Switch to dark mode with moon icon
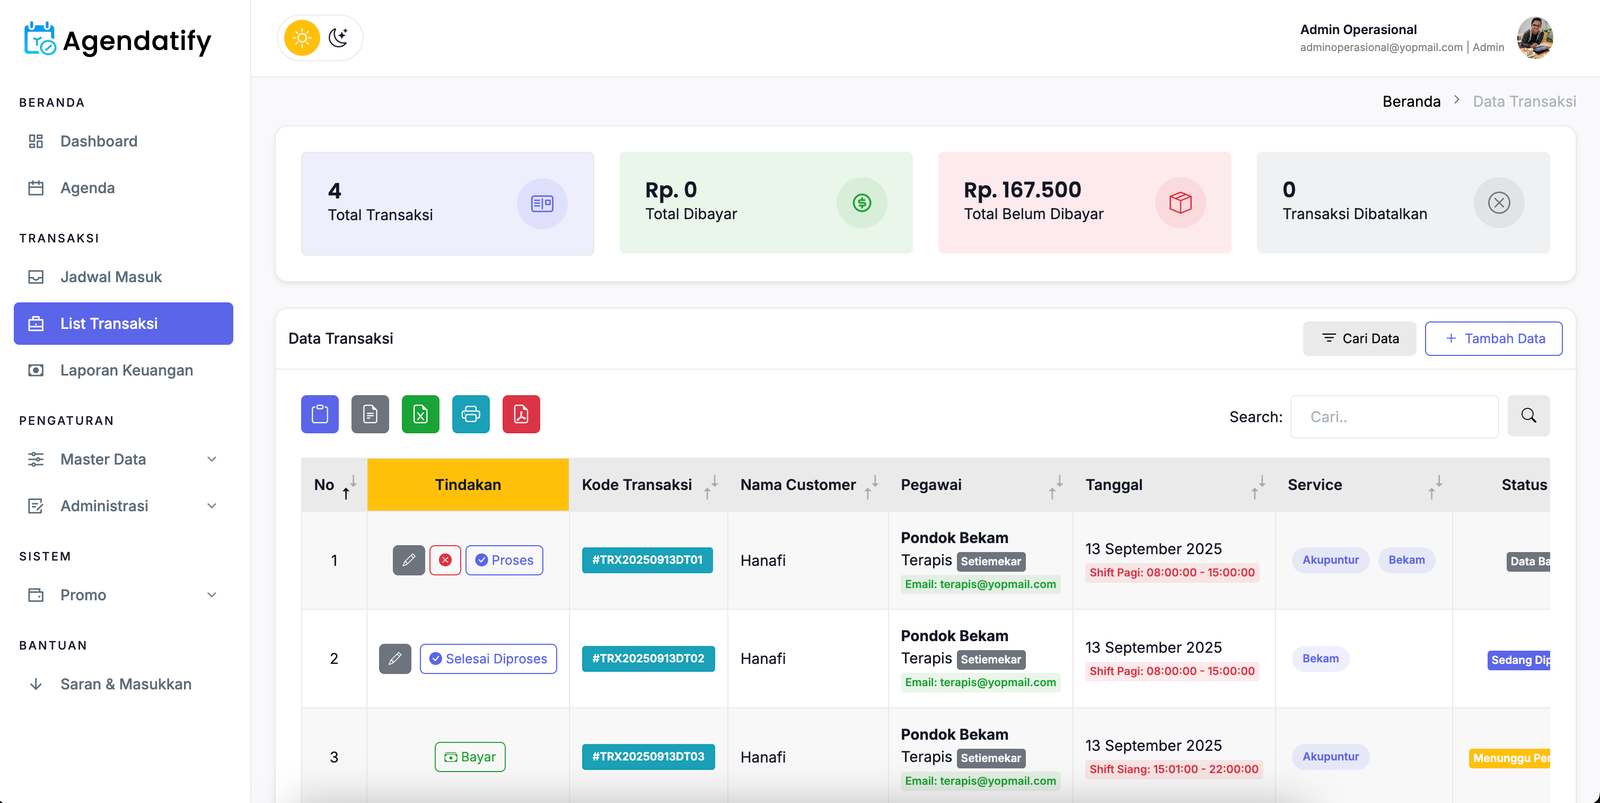The image size is (1600, 803). coord(339,38)
